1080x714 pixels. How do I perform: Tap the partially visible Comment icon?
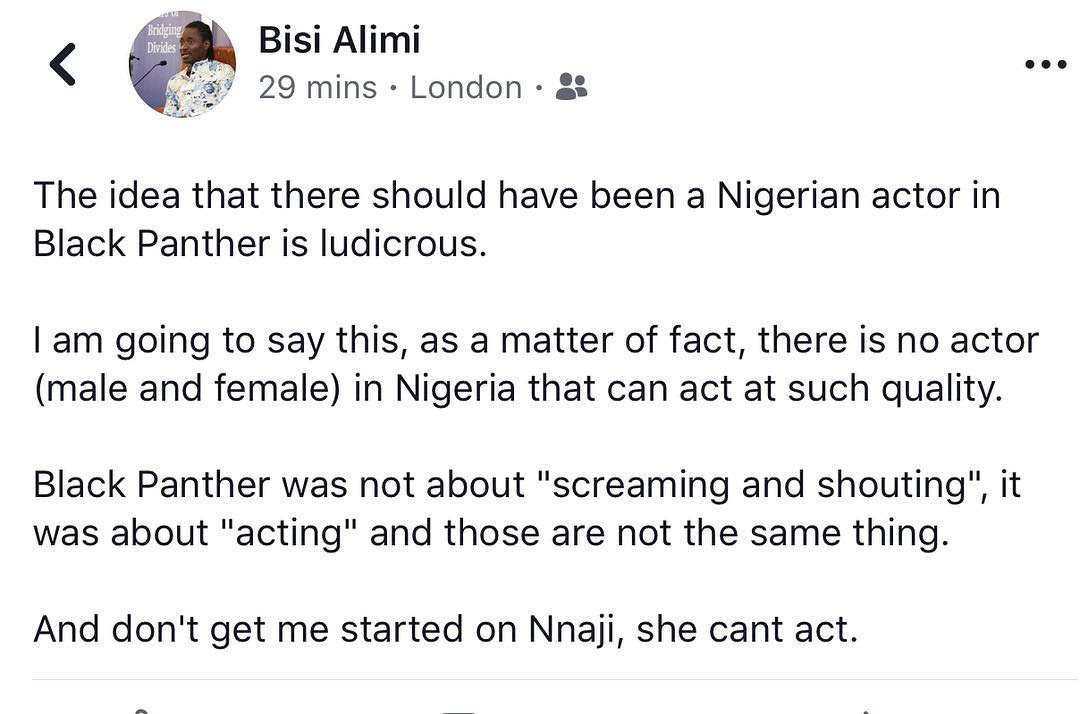[x=460, y=709]
